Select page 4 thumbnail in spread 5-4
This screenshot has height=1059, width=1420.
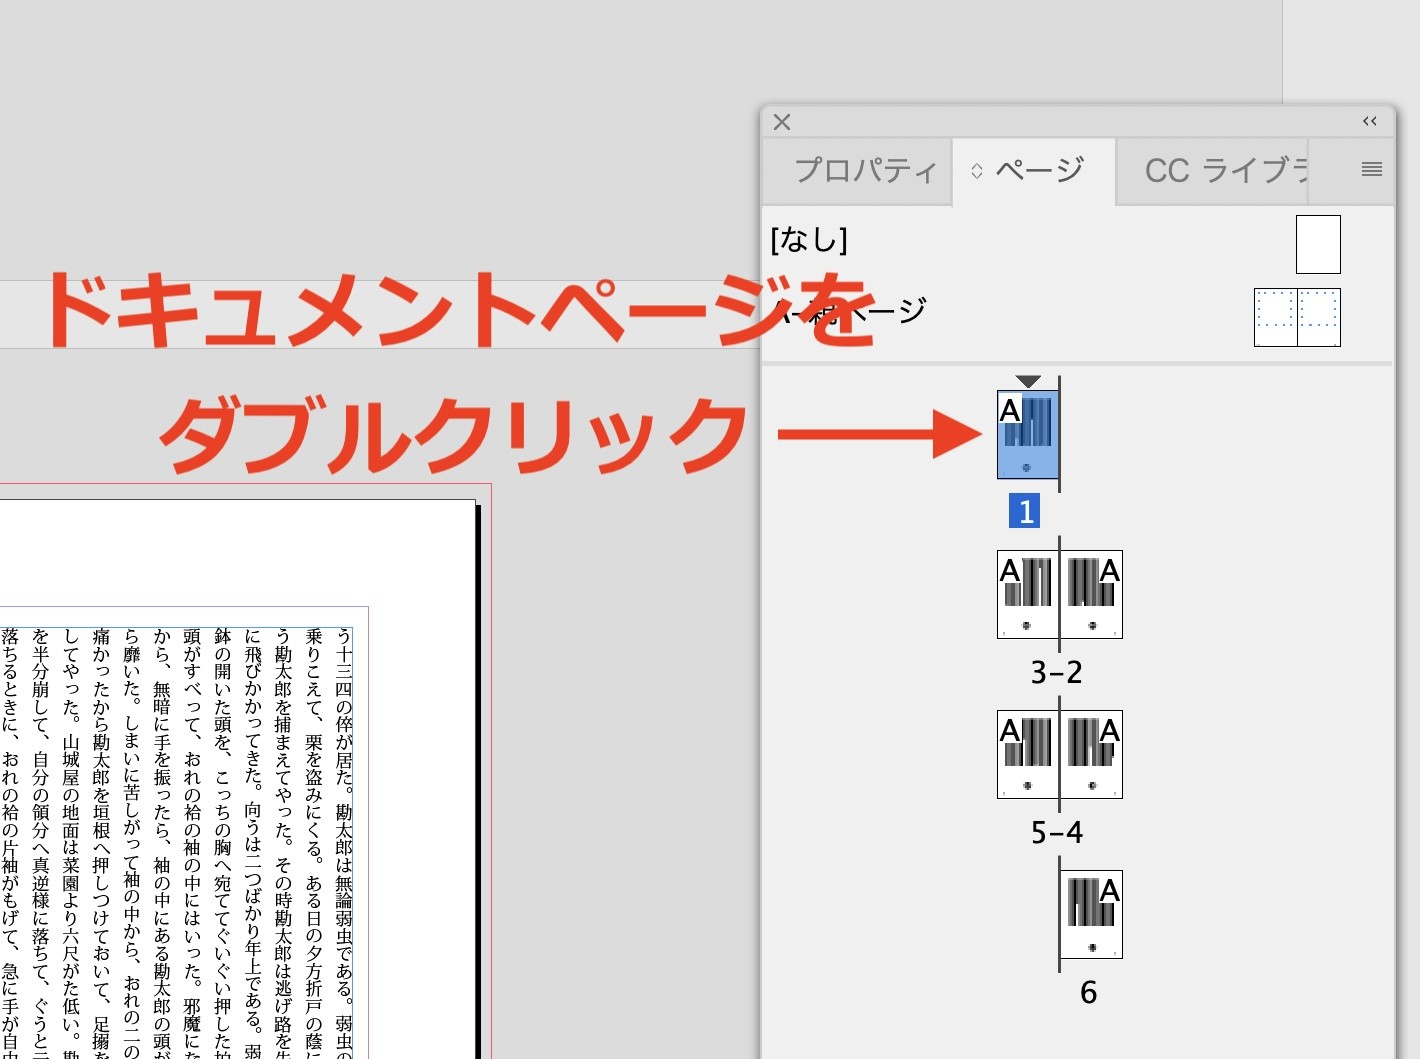coord(1091,754)
